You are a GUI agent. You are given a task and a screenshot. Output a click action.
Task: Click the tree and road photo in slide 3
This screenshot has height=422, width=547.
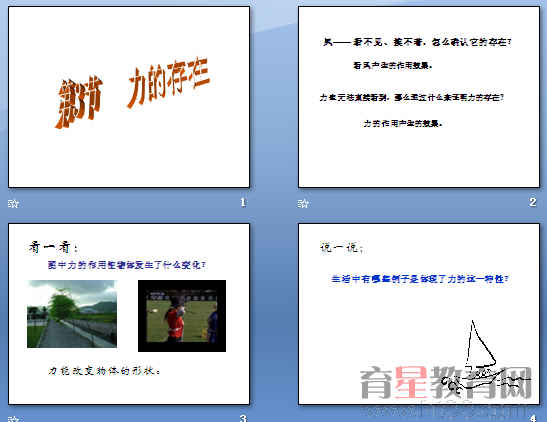tap(72, 314)
